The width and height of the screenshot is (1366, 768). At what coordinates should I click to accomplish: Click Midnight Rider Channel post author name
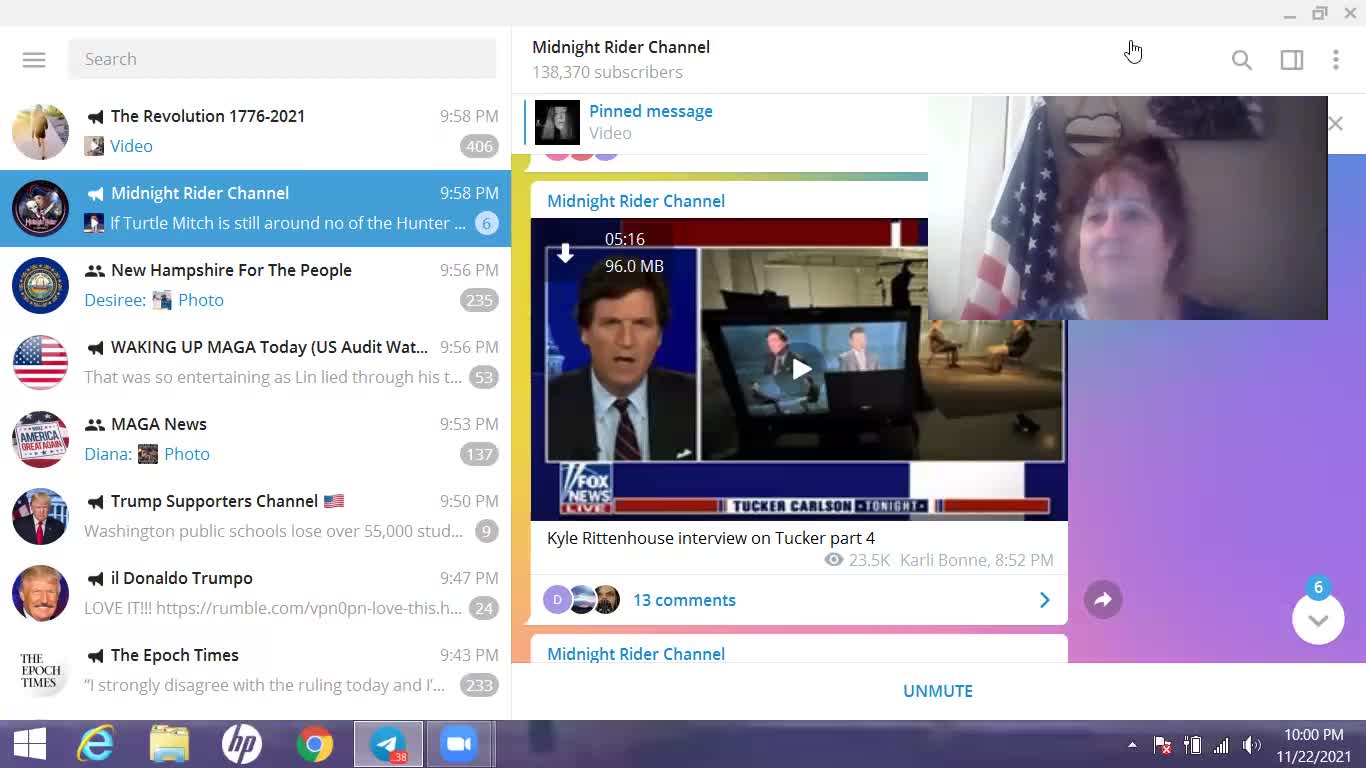coord(636,201)
